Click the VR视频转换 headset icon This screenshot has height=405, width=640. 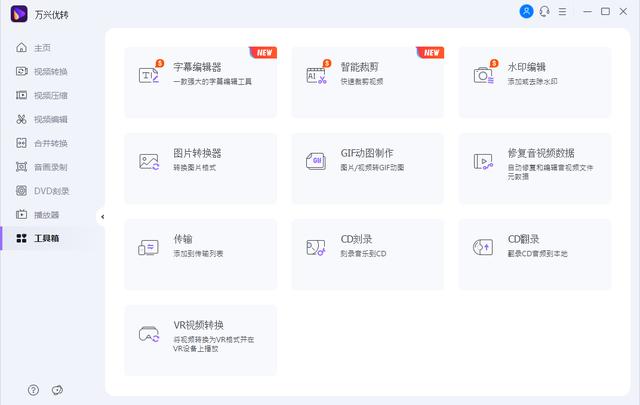coord(149,334)
